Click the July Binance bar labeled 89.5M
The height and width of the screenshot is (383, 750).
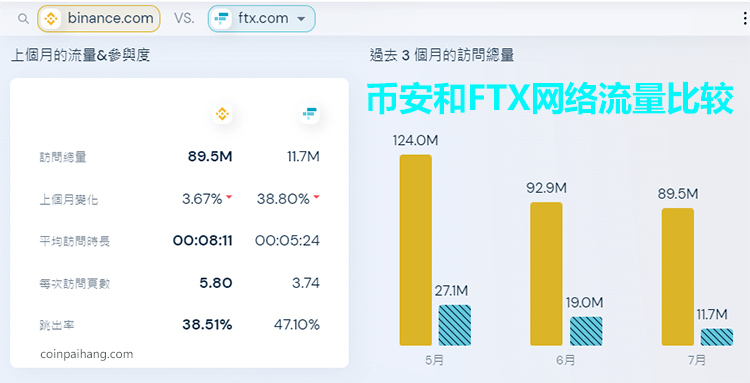click(678, 276)
